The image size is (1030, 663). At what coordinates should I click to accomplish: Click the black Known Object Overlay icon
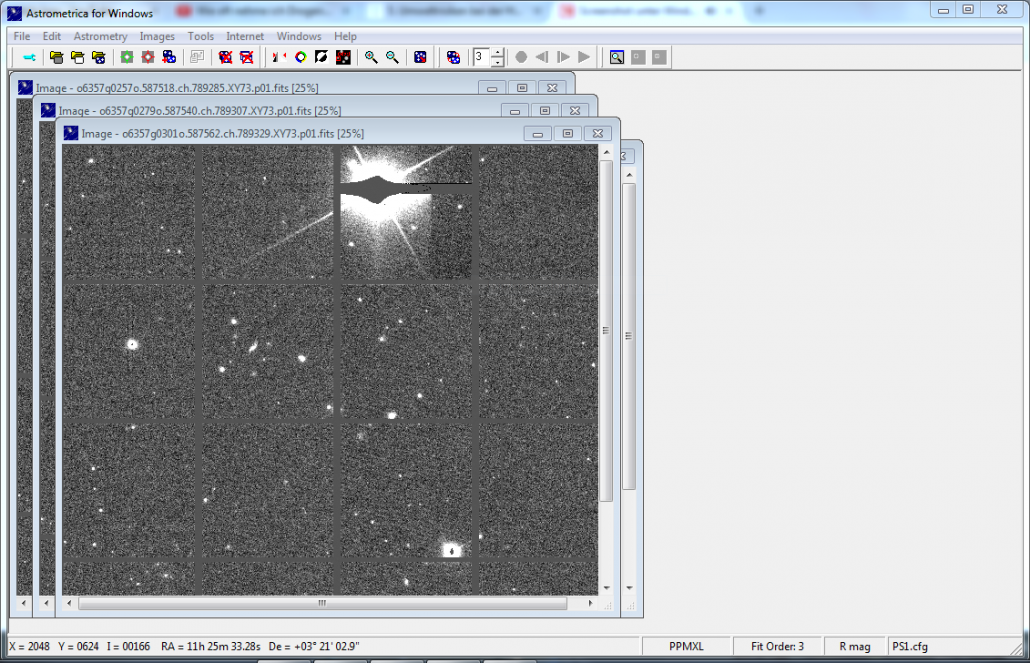tap(343, 57)
